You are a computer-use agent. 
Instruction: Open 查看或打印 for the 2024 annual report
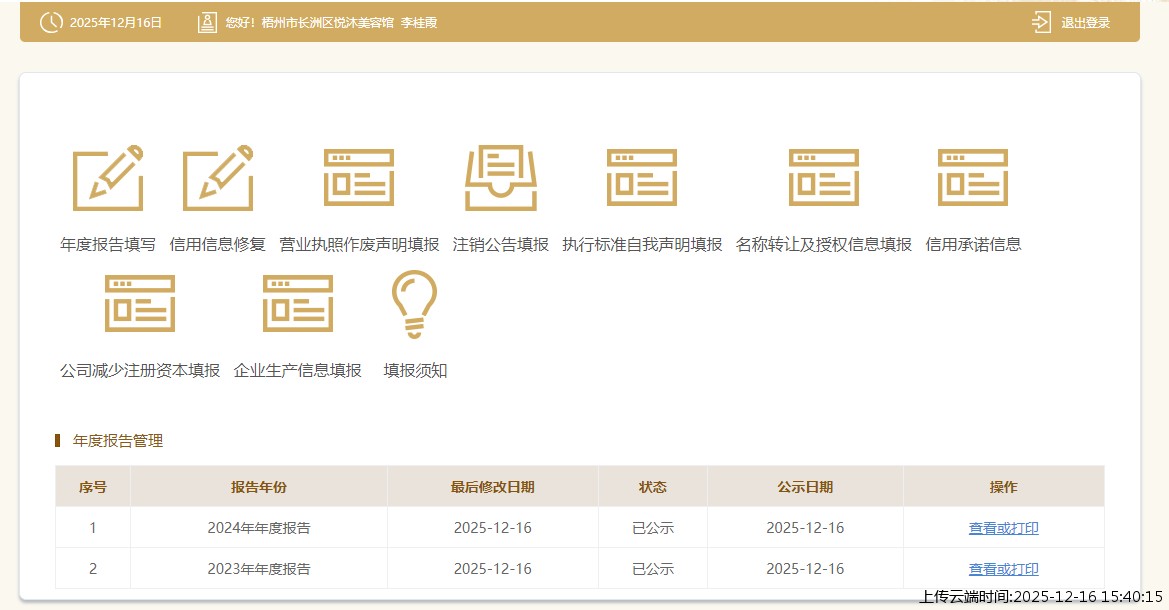(1003, 528)
